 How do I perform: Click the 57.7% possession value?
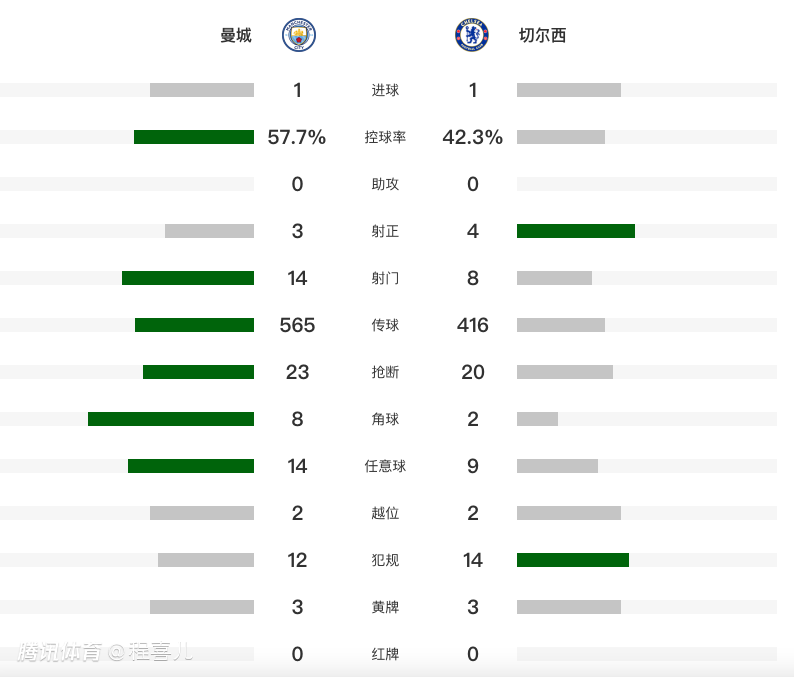297,137
